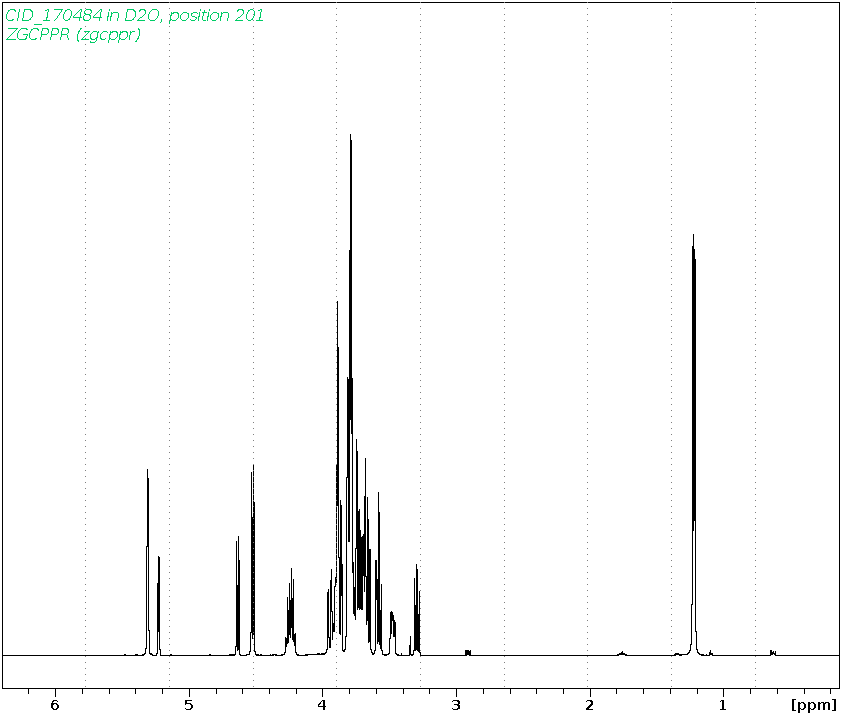The height and width of the screenshot is (717, 843).
Task: Click the axis tick label '1'
Action: pos(723,705)
